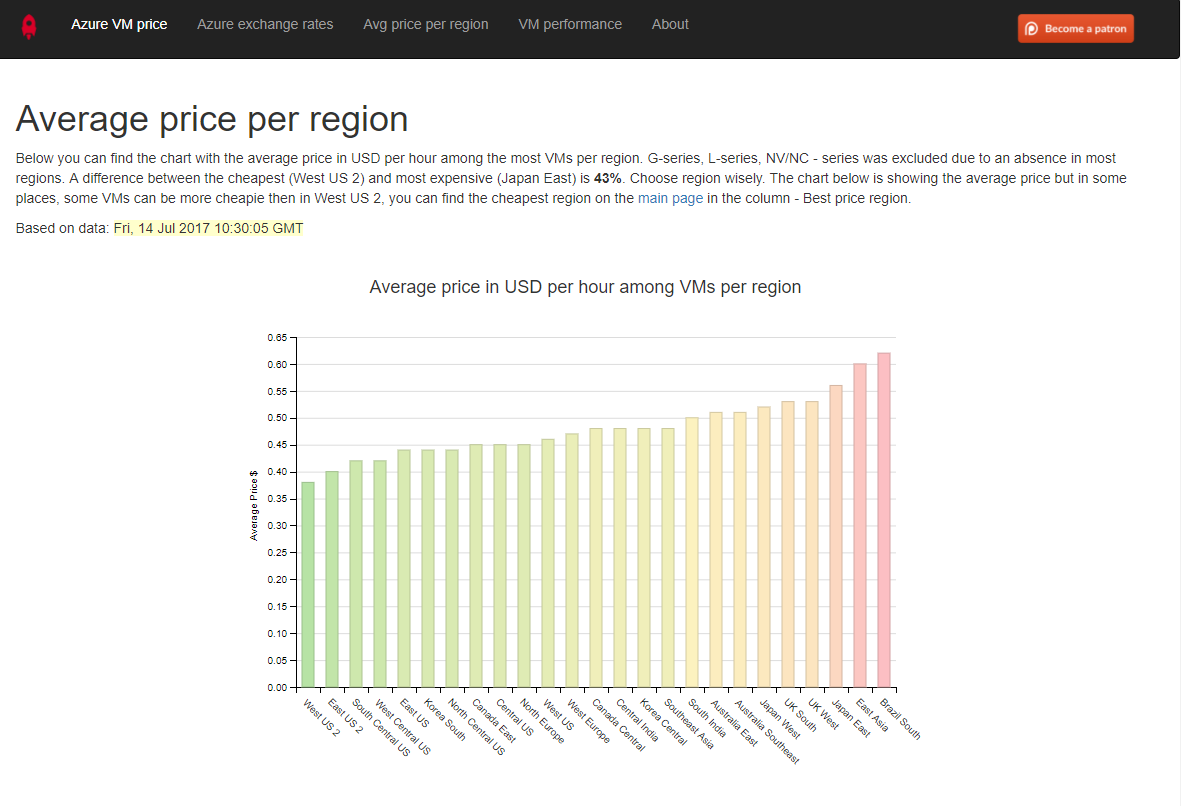
Task: Click the West US 2 bar
Action: coord(308,585)
